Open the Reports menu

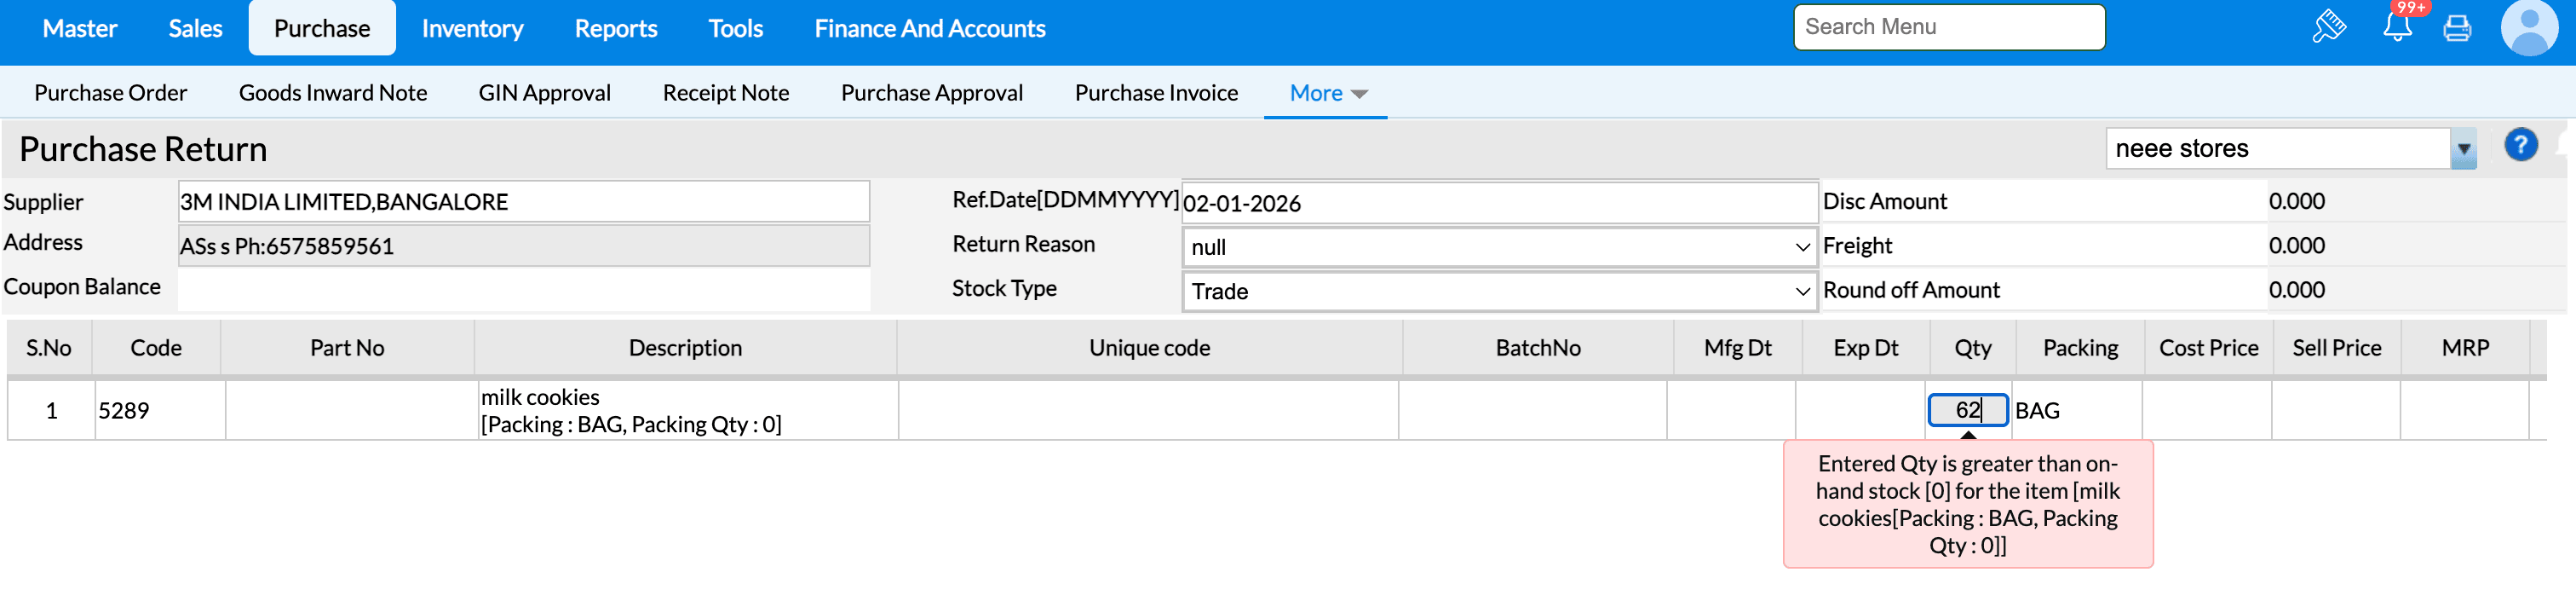point(615,29)
